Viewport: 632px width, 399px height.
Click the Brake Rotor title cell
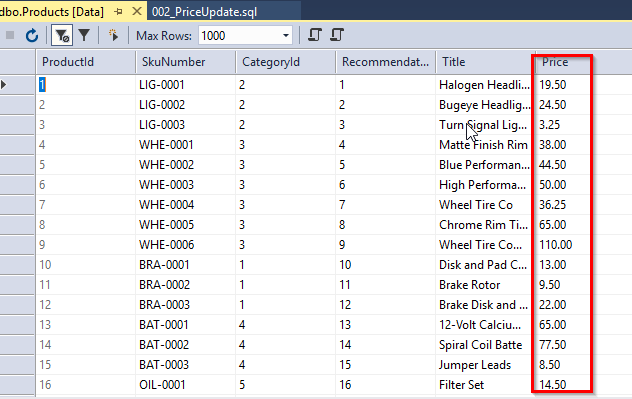[x=485, y=285]
